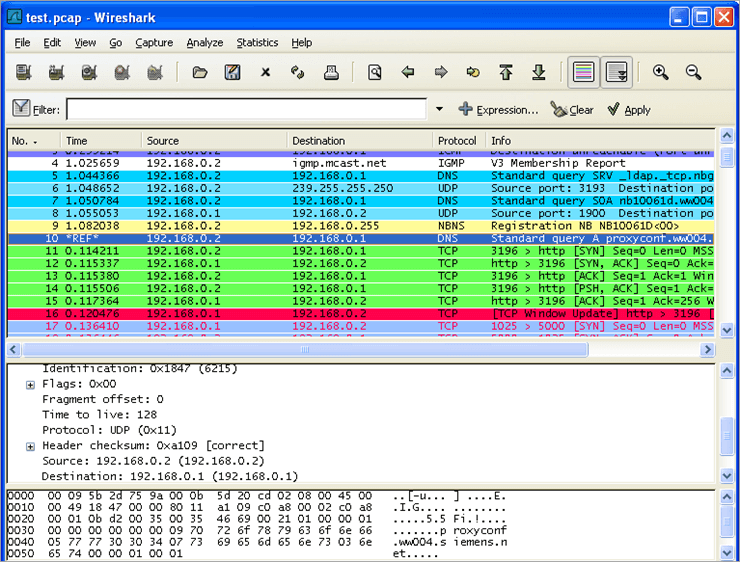This screenshot has height=562, width=740.
Task: Open the Help menu
Action: tap(302, 42)
